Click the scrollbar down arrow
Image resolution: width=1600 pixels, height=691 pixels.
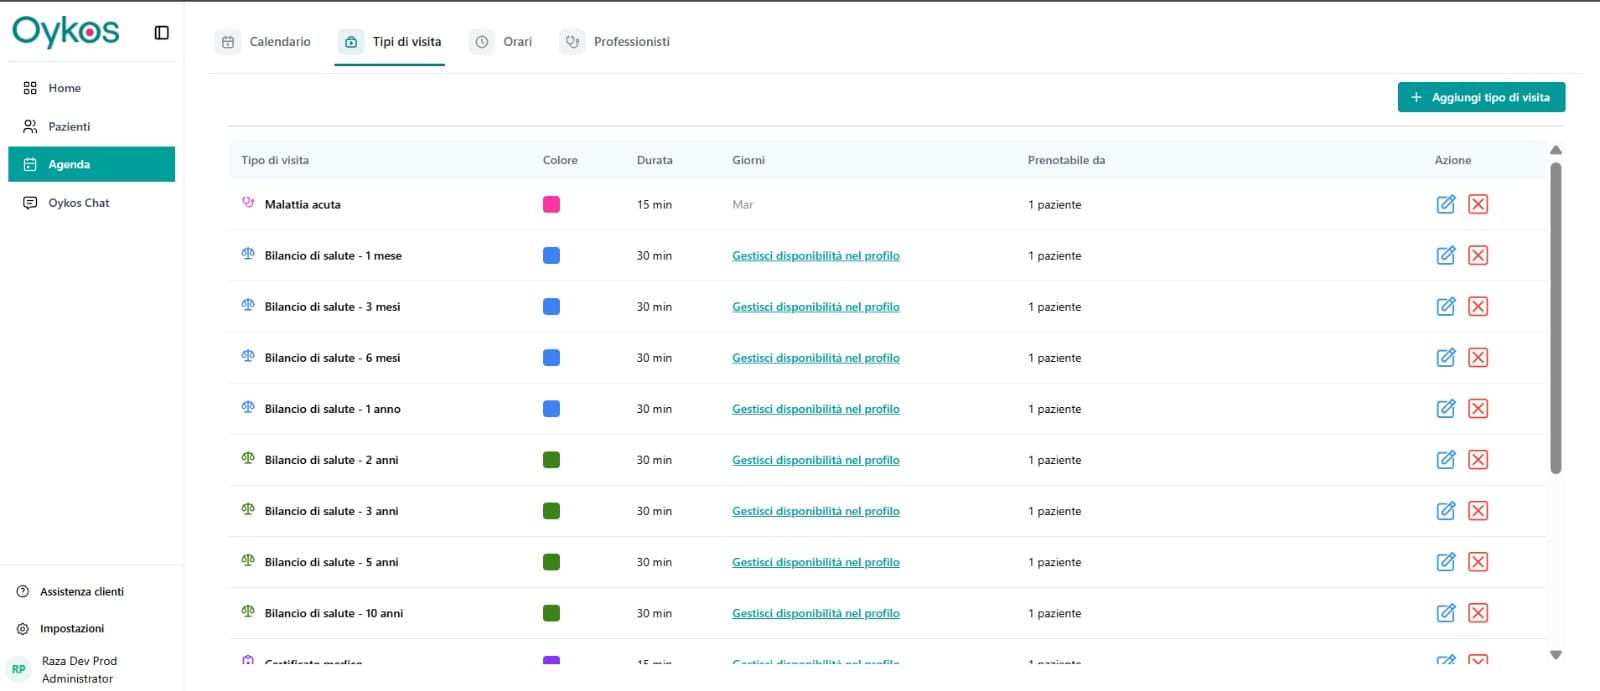[x=1555, y=655]
